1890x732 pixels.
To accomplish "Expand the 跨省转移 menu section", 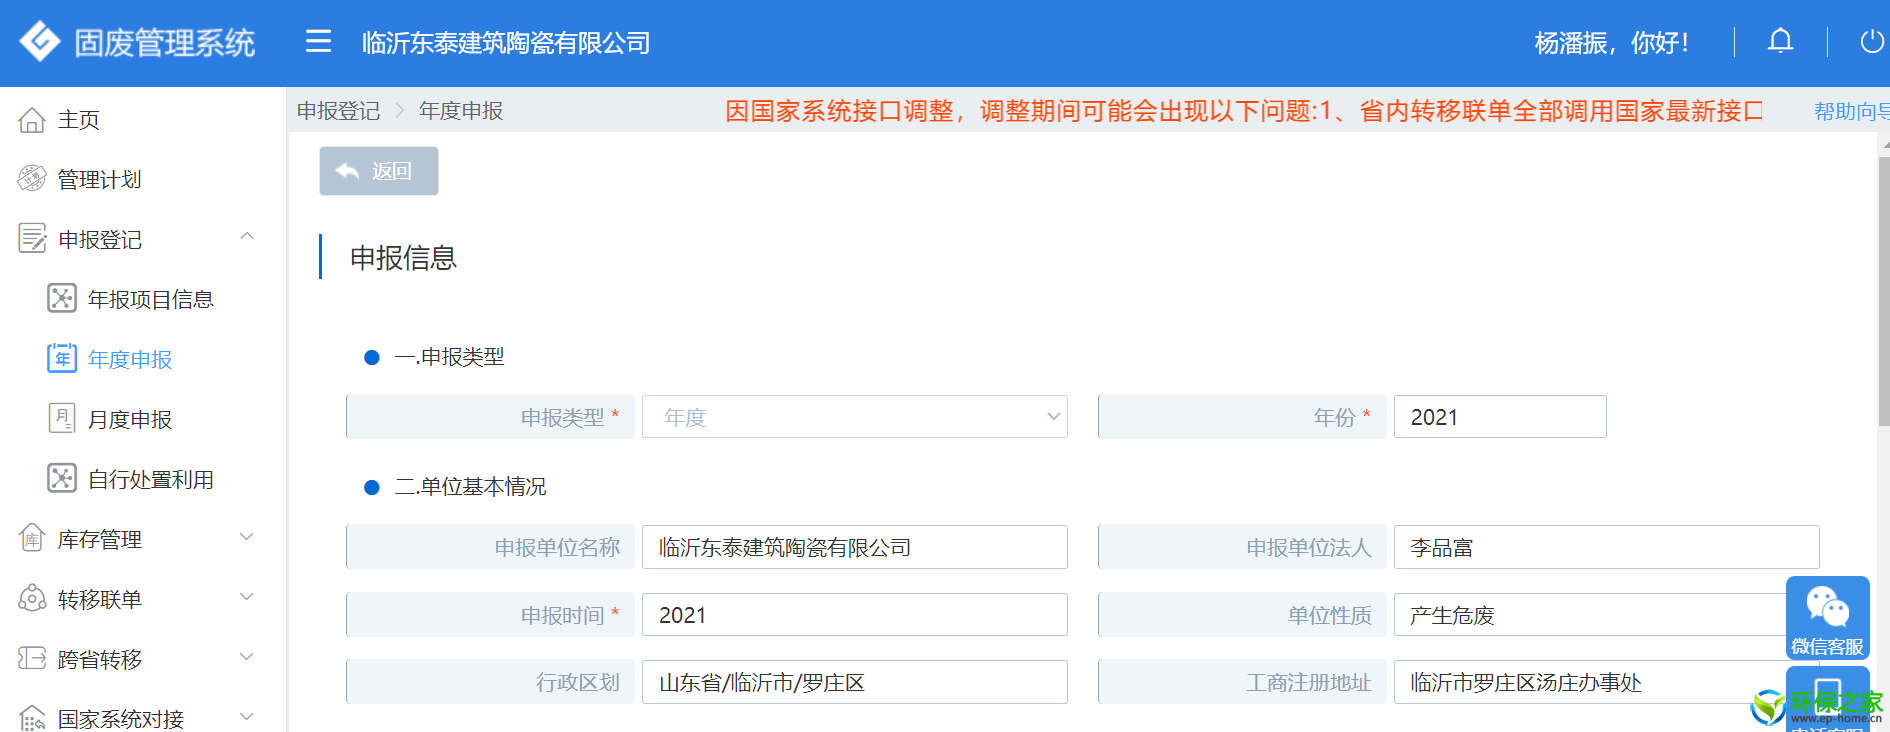I will click(x=247, y=658).
